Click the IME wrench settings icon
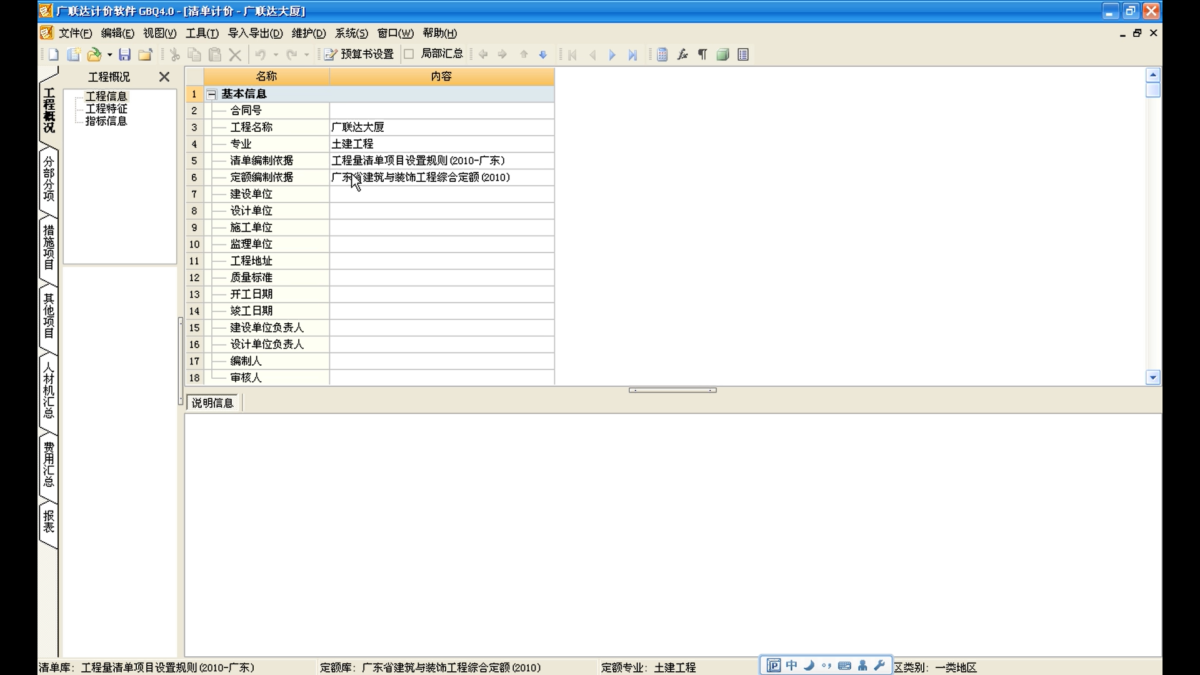 click(880, 666)
